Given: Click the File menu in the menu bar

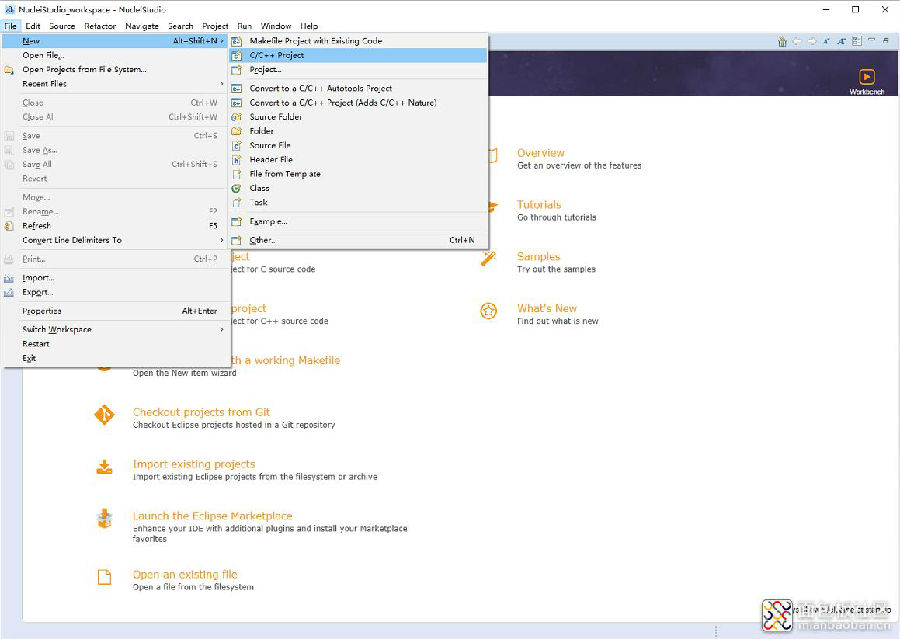Looking at the screenshot, I should pyautogui.click(x=10, y=26).
